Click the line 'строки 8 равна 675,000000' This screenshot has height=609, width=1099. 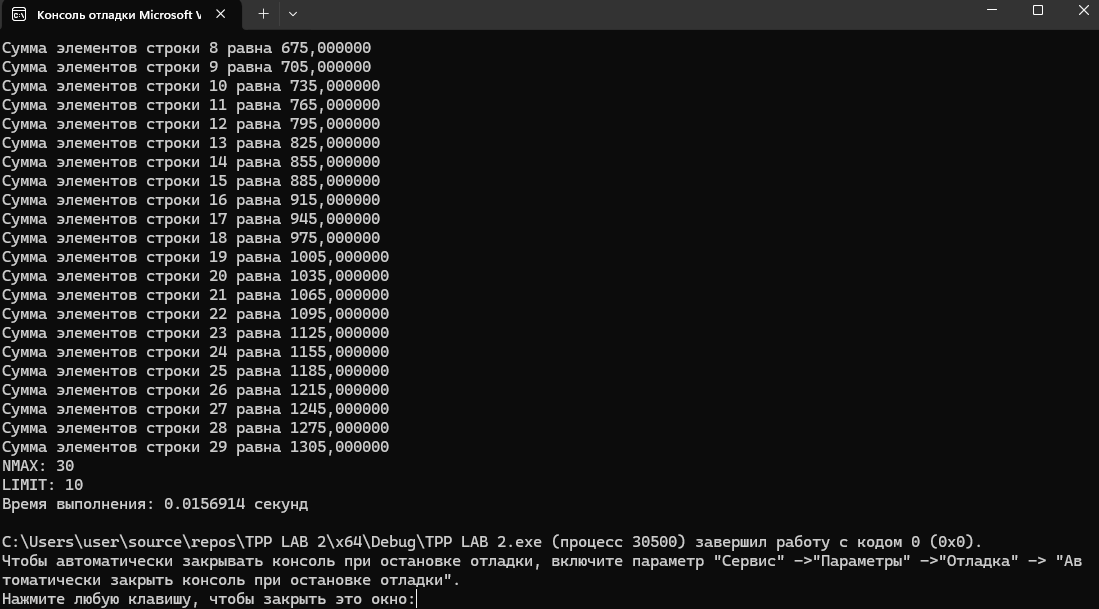point(186,48)
